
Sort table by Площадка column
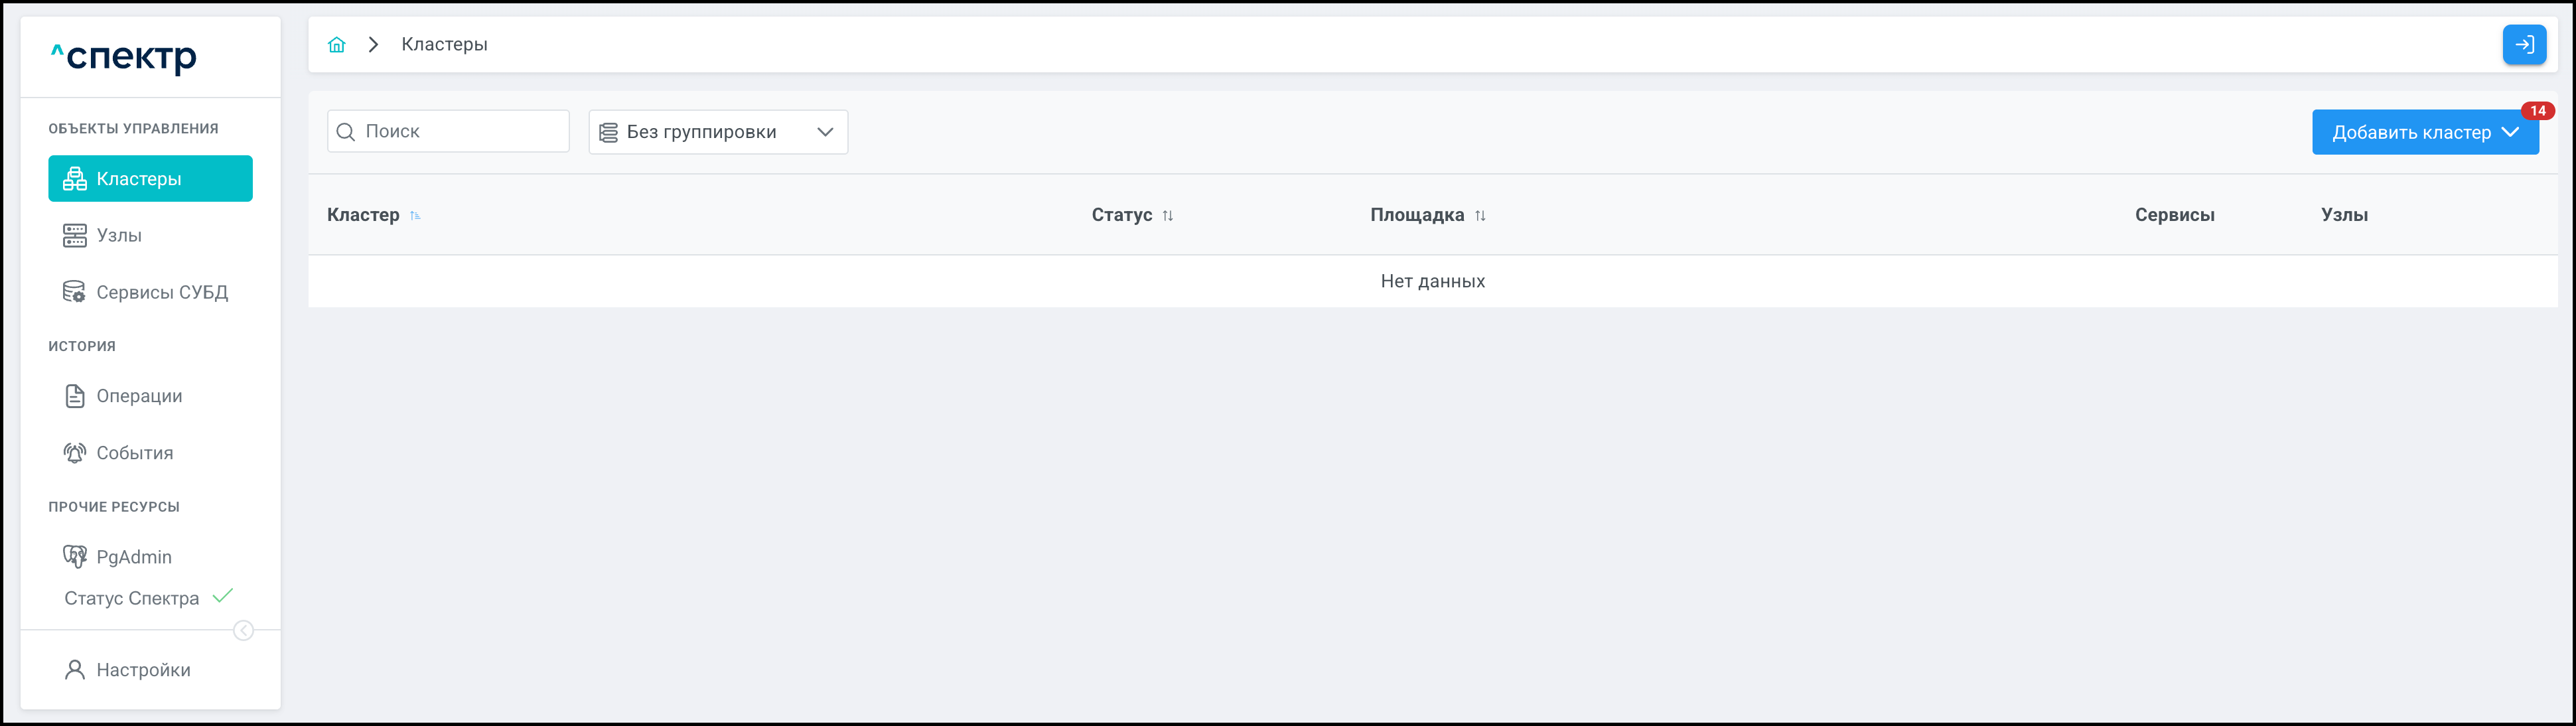pos(1480,216)
